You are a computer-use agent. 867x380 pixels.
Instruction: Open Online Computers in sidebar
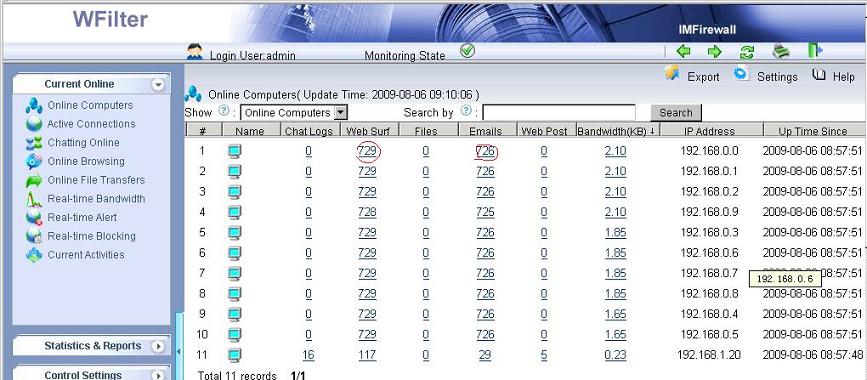pos(90,105)
